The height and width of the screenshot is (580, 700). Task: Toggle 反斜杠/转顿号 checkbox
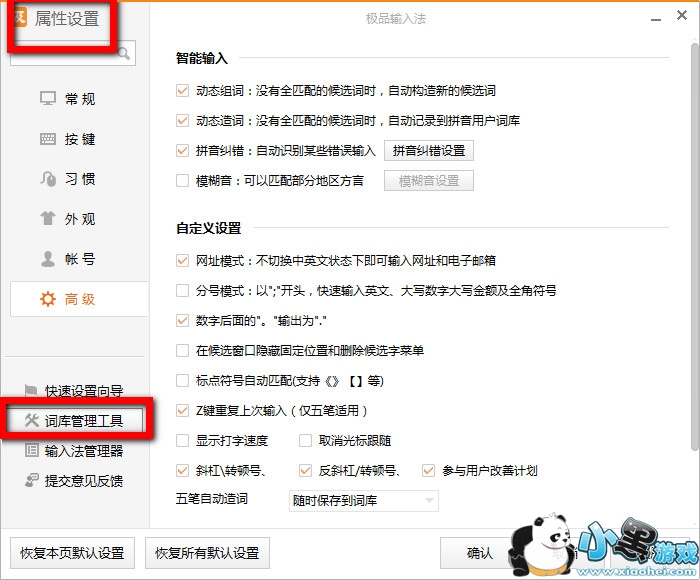click(x=305, y=471)
